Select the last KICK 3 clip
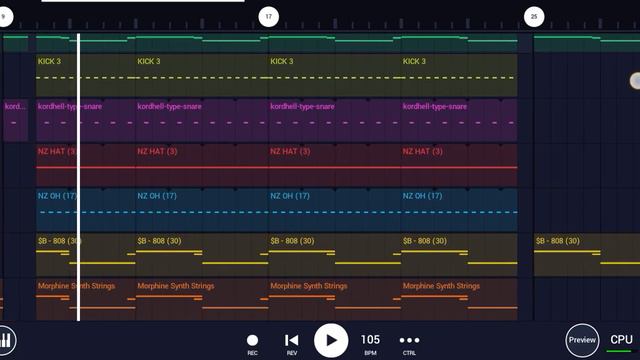 (x=459, y=75)
